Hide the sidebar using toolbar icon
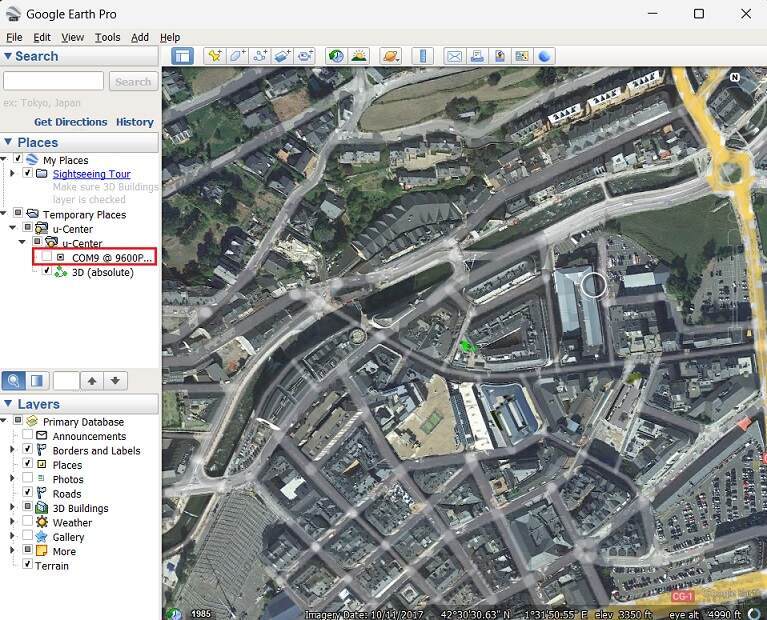Viewport: 767px width, 620px height. click(x=182, y=56)
